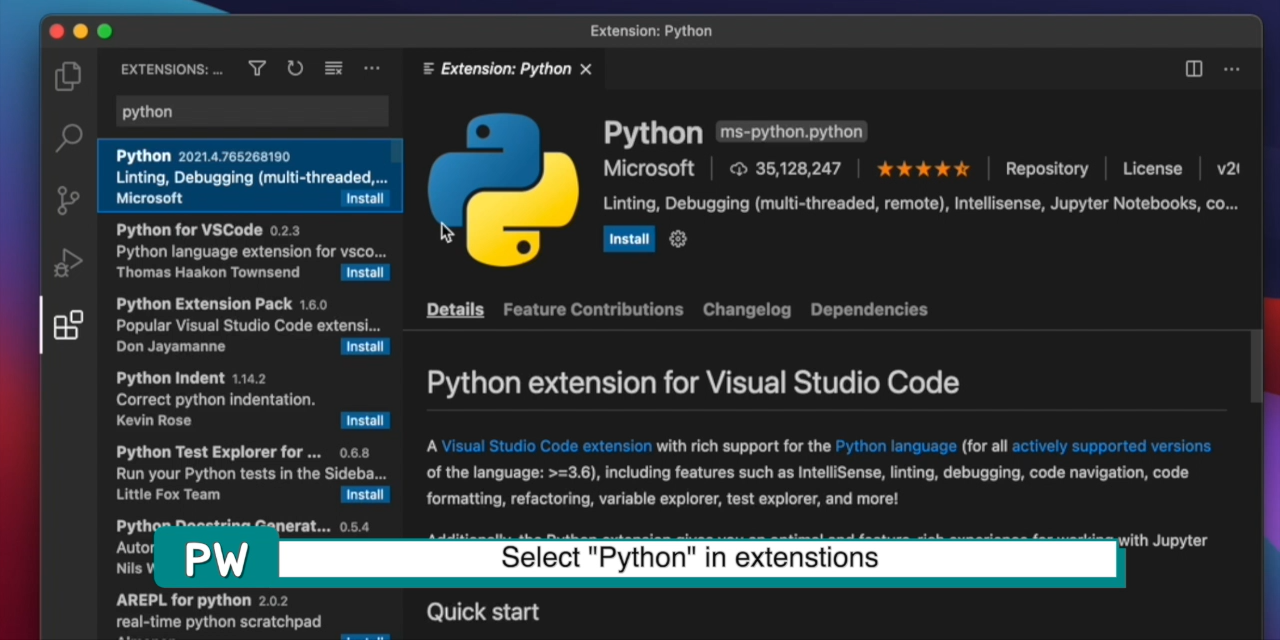
Task: Follow the Visual Studio Code extension link
Action: [x=547, y=446]
